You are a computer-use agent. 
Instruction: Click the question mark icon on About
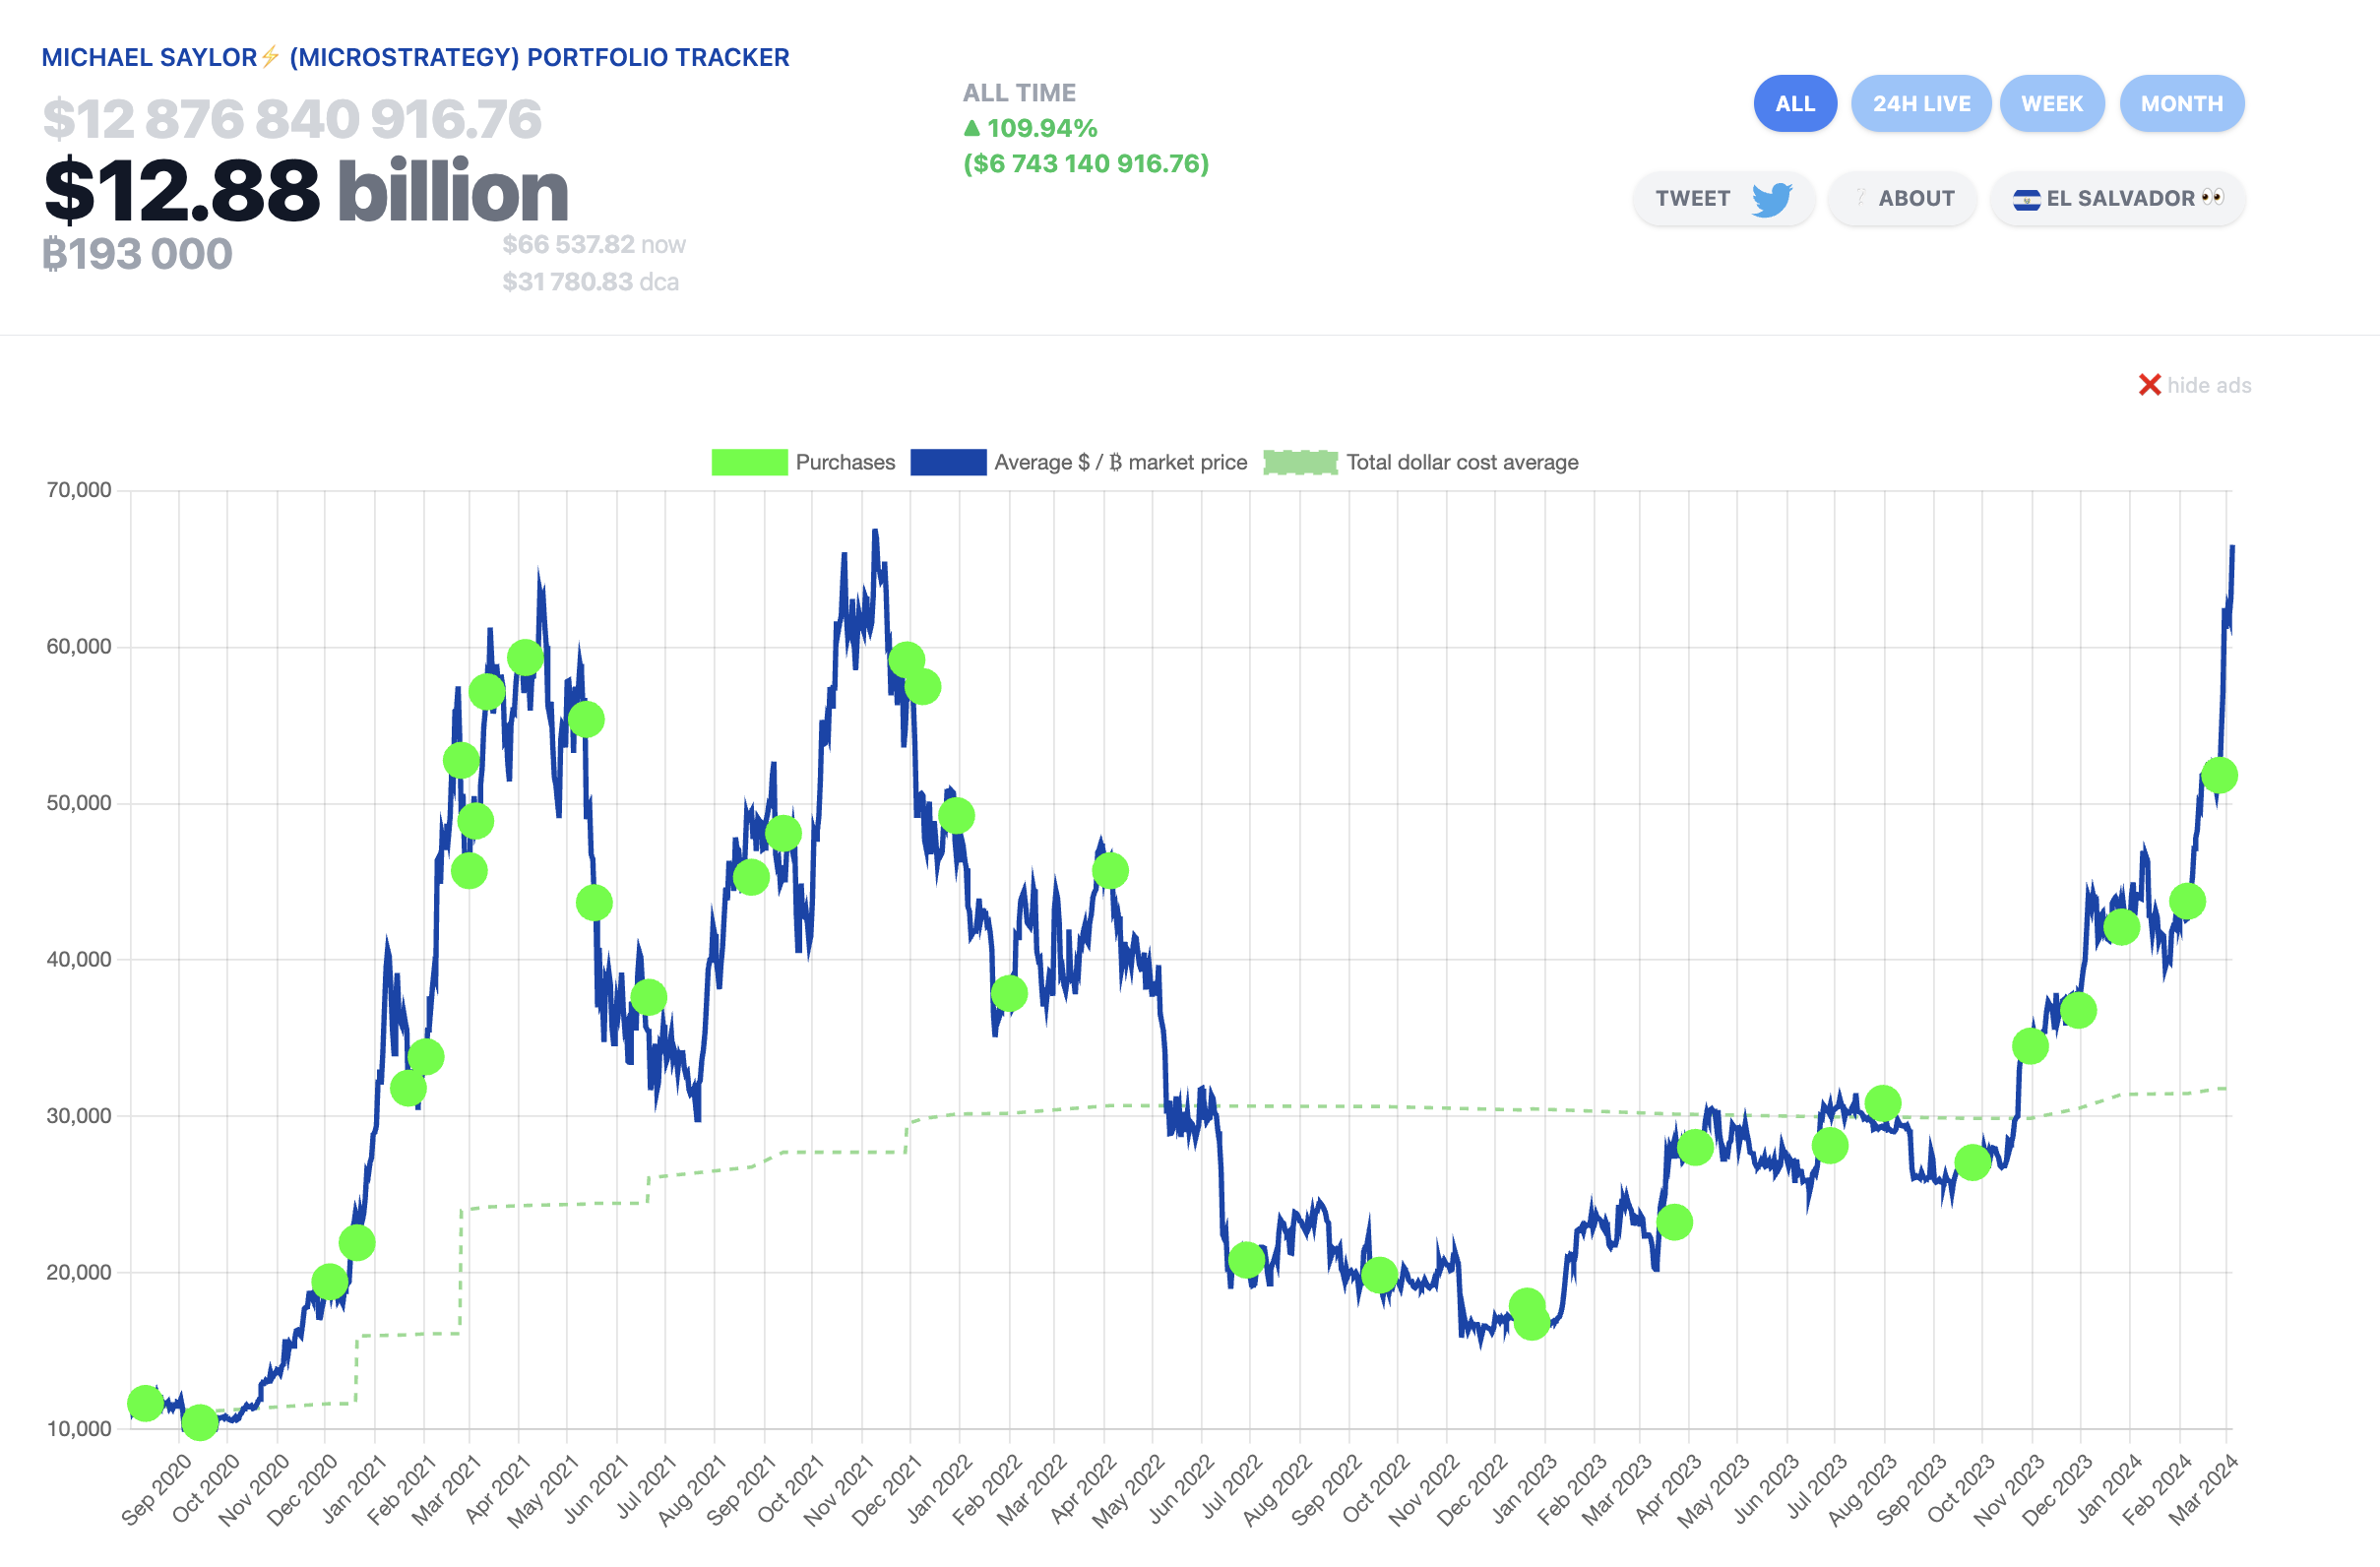pyautogui.click(x=1859, y=198)
